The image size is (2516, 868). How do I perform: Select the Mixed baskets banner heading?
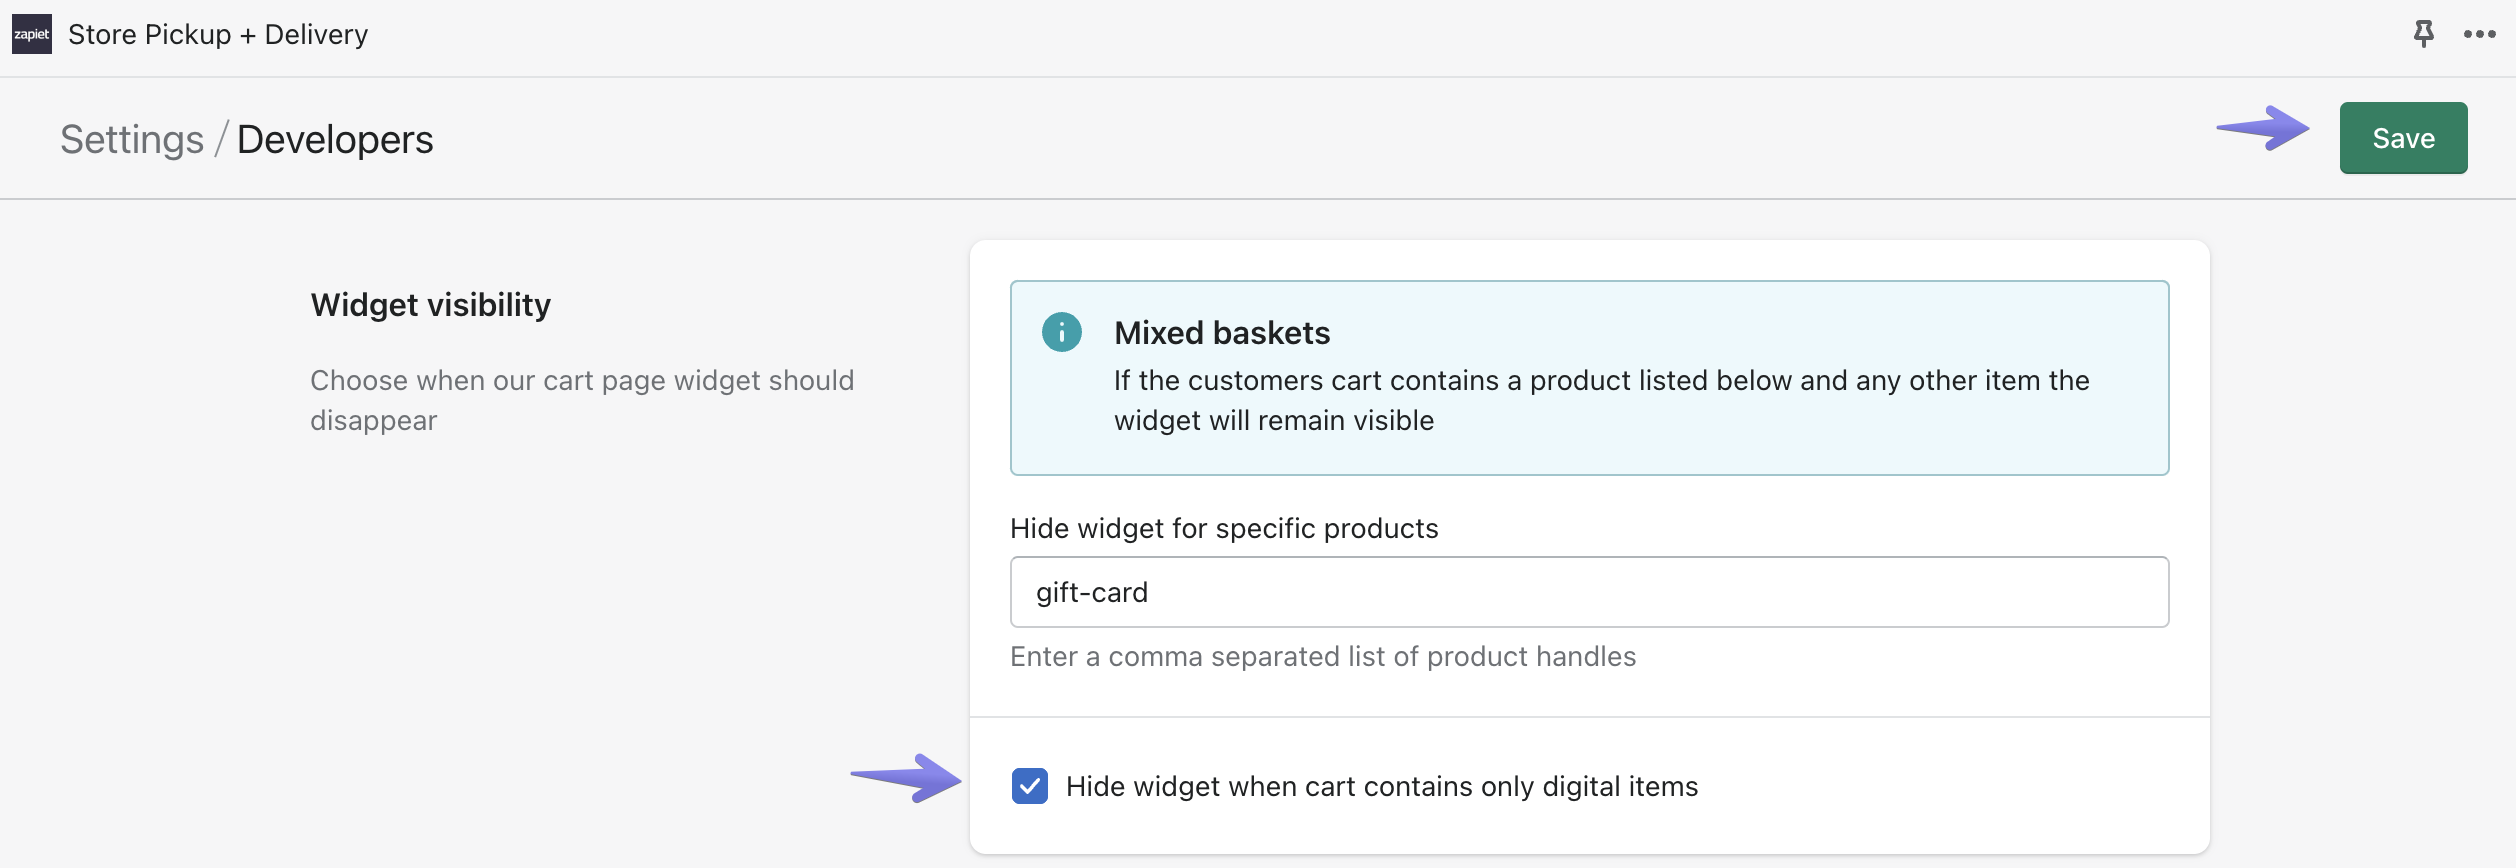pyautogui.click(x=1221, y=333)
